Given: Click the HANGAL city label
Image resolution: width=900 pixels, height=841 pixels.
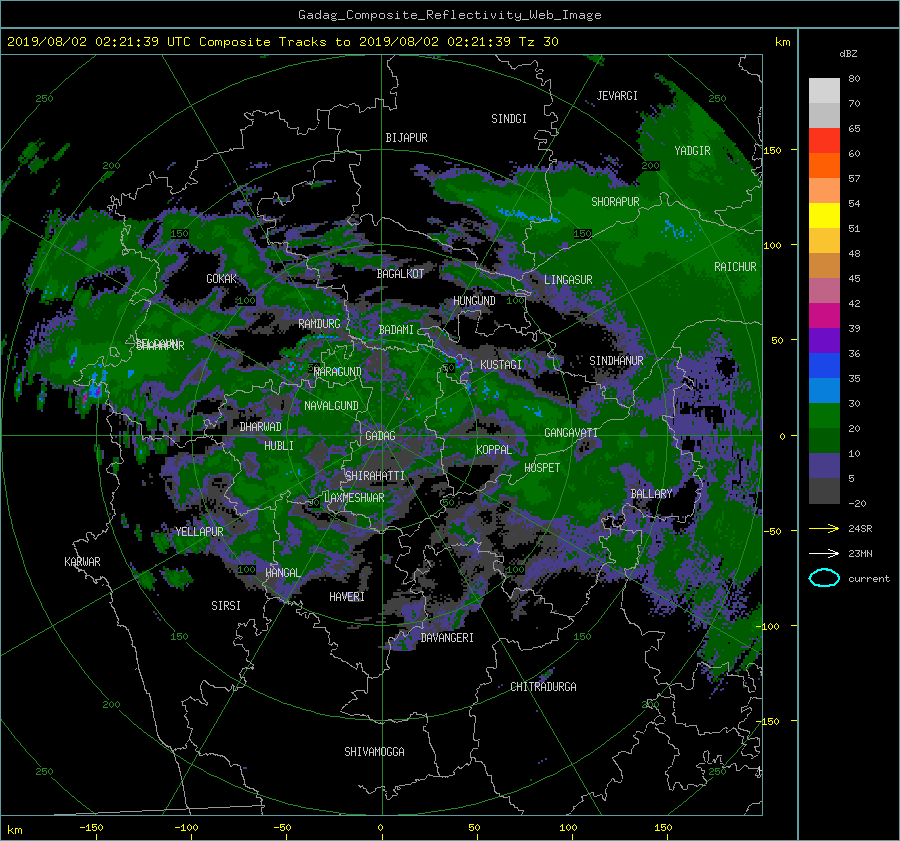Looking at the screenshot, I should coord(283,573).
